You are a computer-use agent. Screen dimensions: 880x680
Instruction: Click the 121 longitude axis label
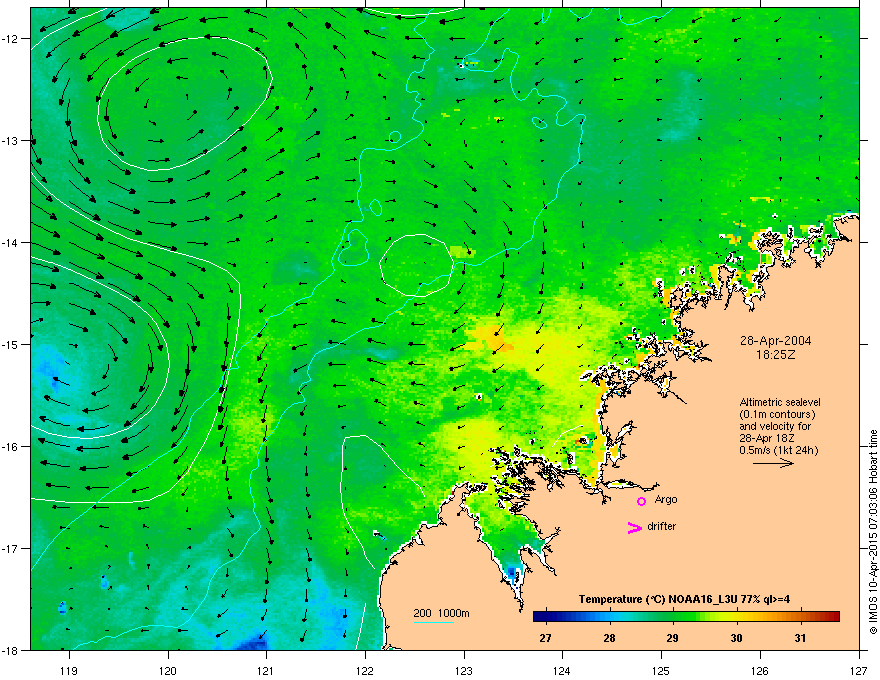[266, 670]
